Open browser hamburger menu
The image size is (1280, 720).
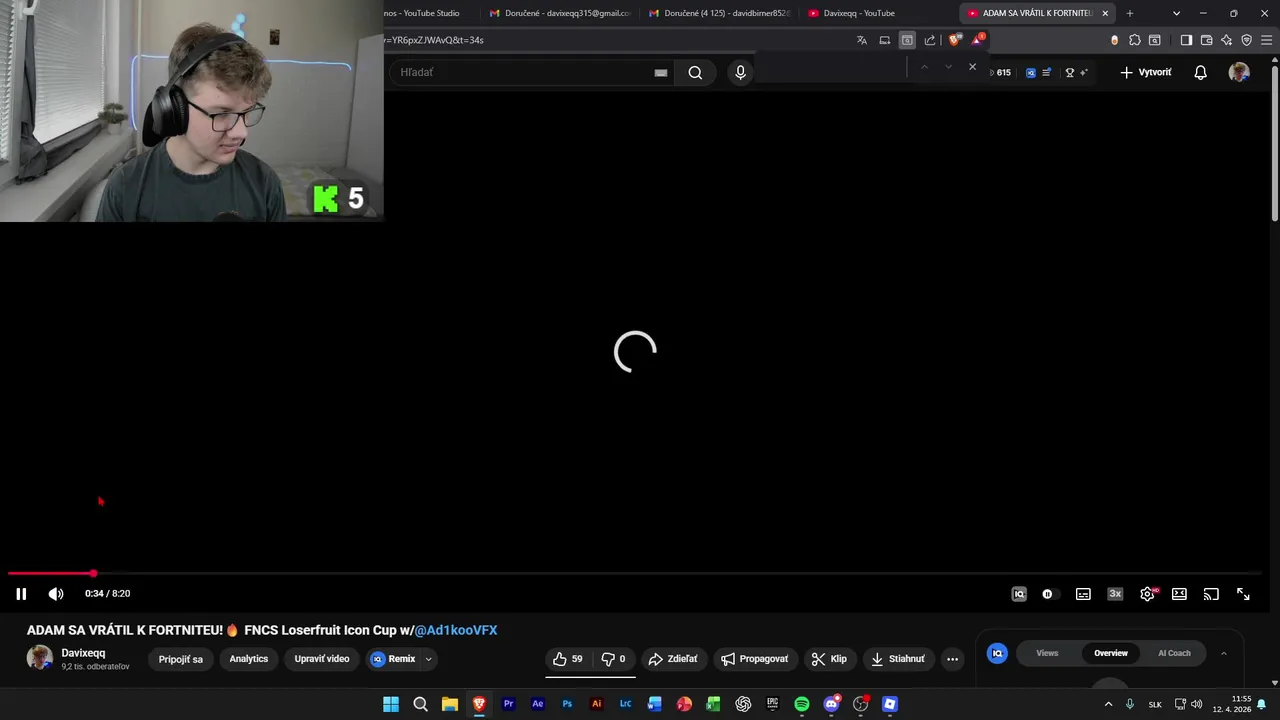click(x=1267, y=40)
